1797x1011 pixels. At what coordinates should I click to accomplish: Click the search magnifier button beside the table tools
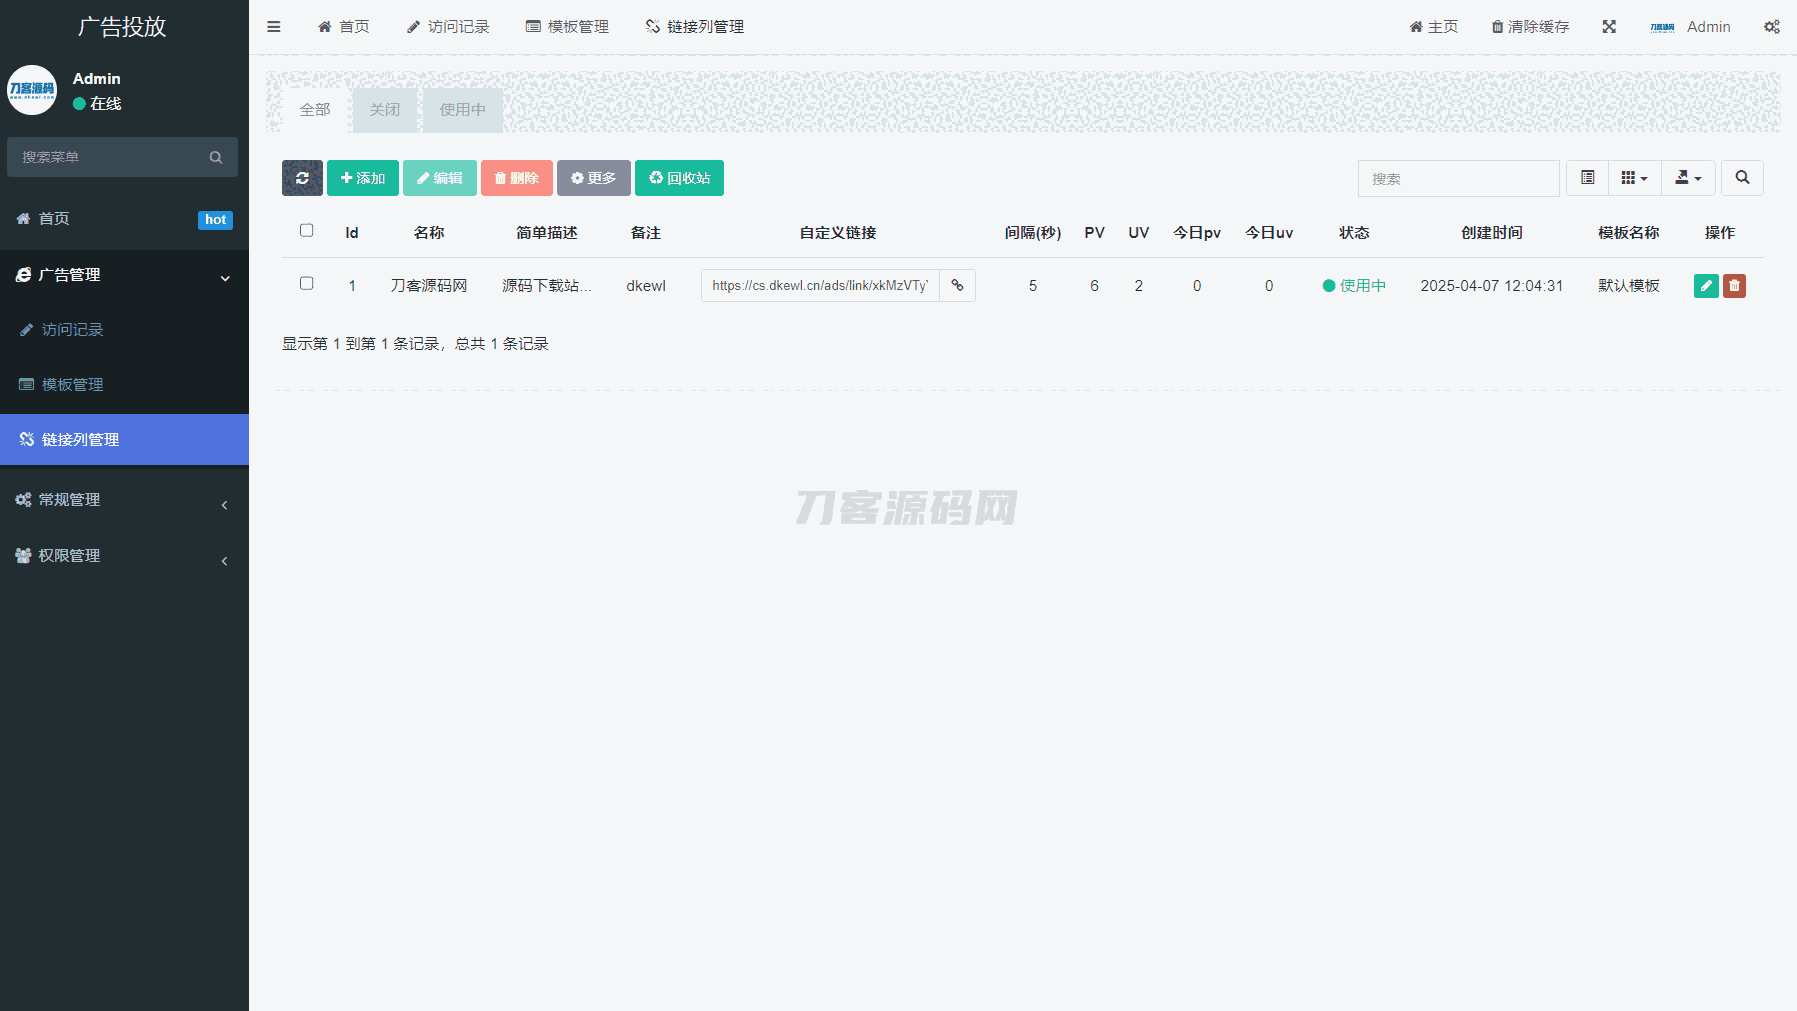1742,178
